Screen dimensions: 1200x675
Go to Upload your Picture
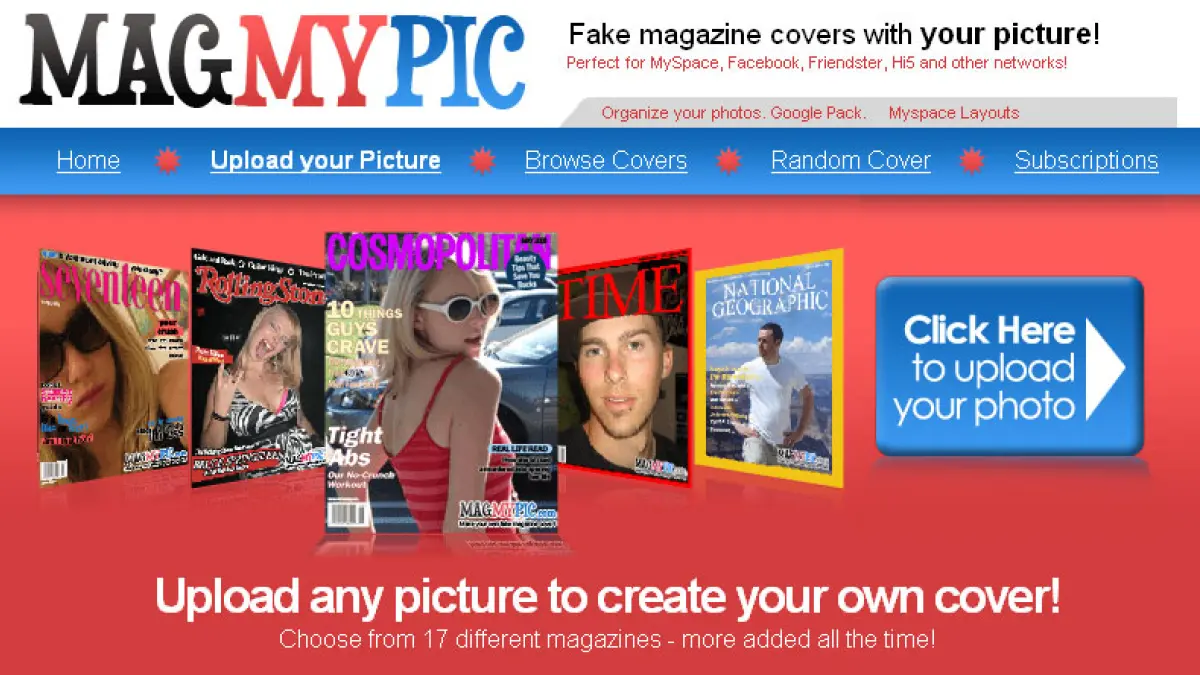[x=325, y=161]
